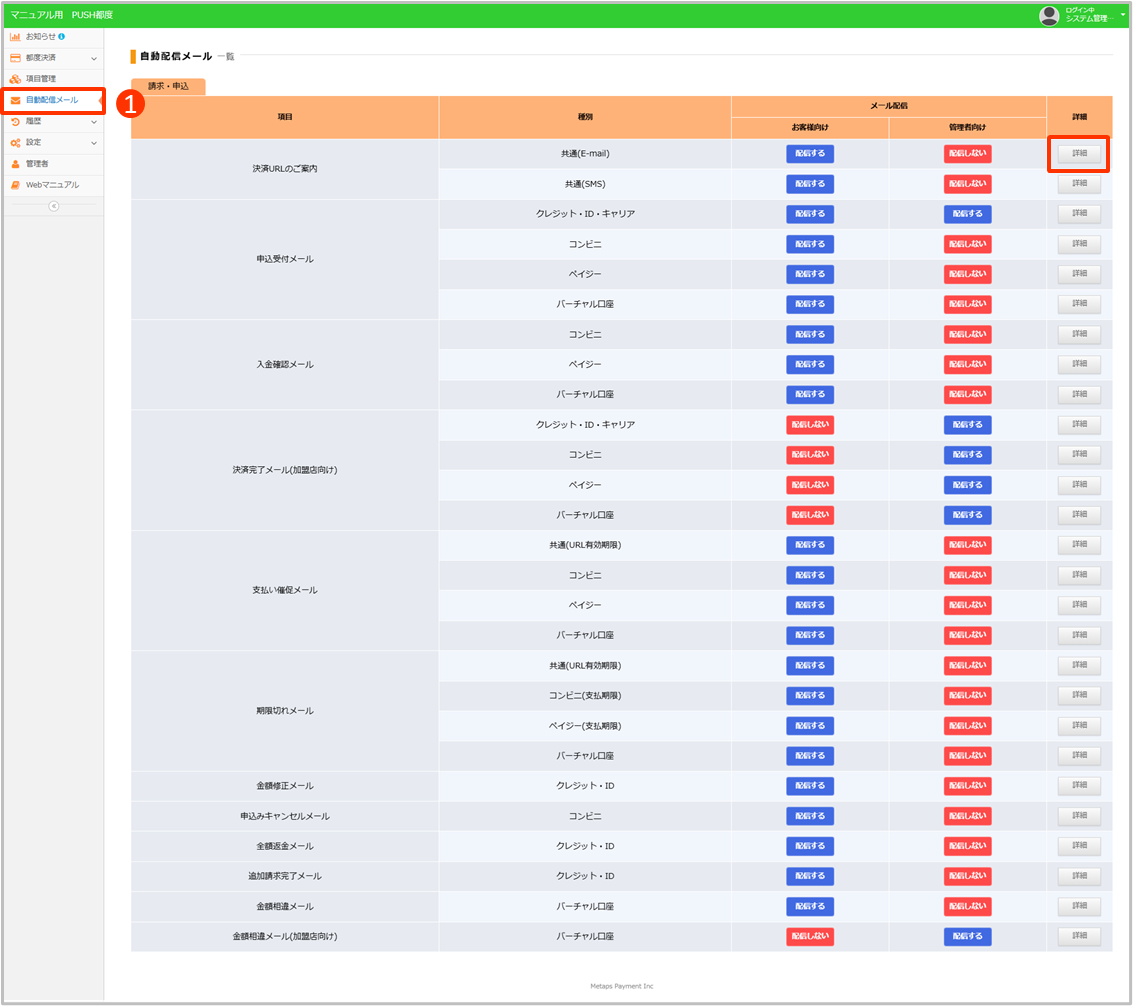Toggle customer delivery for 共通(E-mail) 決済URLのご案内
The image size is (1133, 1006).
(809, 154)
